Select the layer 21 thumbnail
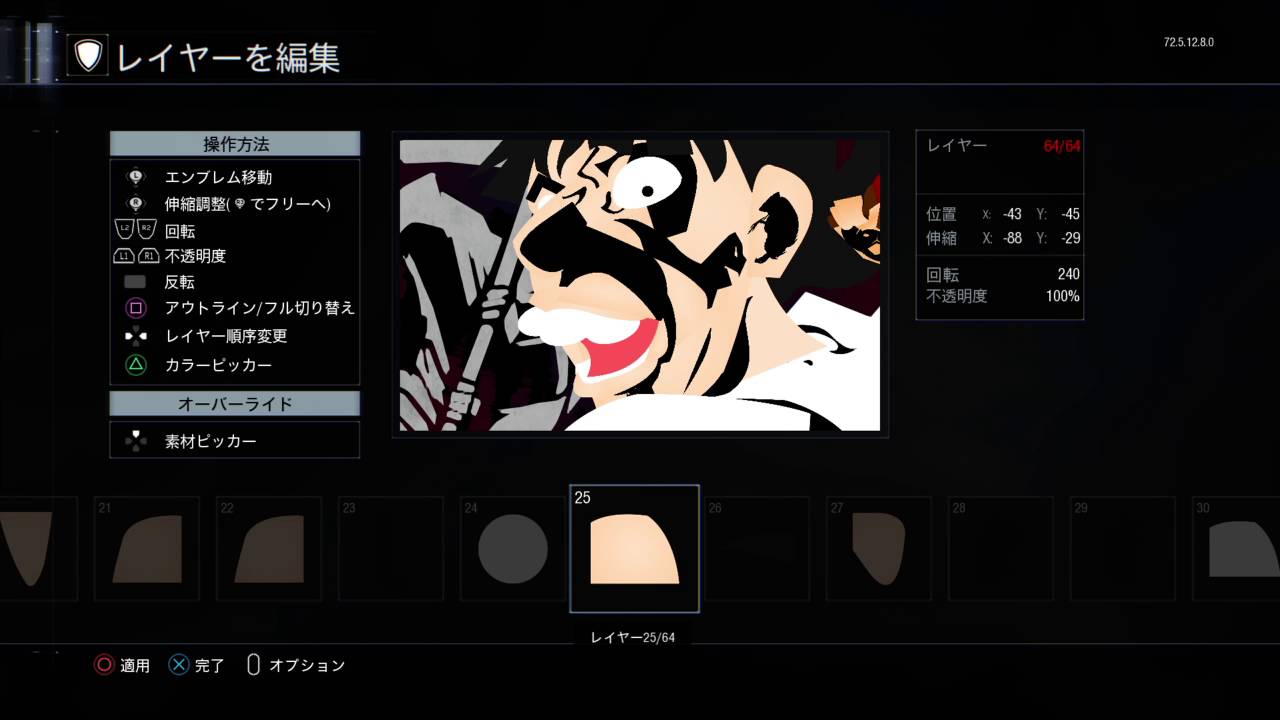Viewport: 1280px width, 720px height. [x=146, y=549]
